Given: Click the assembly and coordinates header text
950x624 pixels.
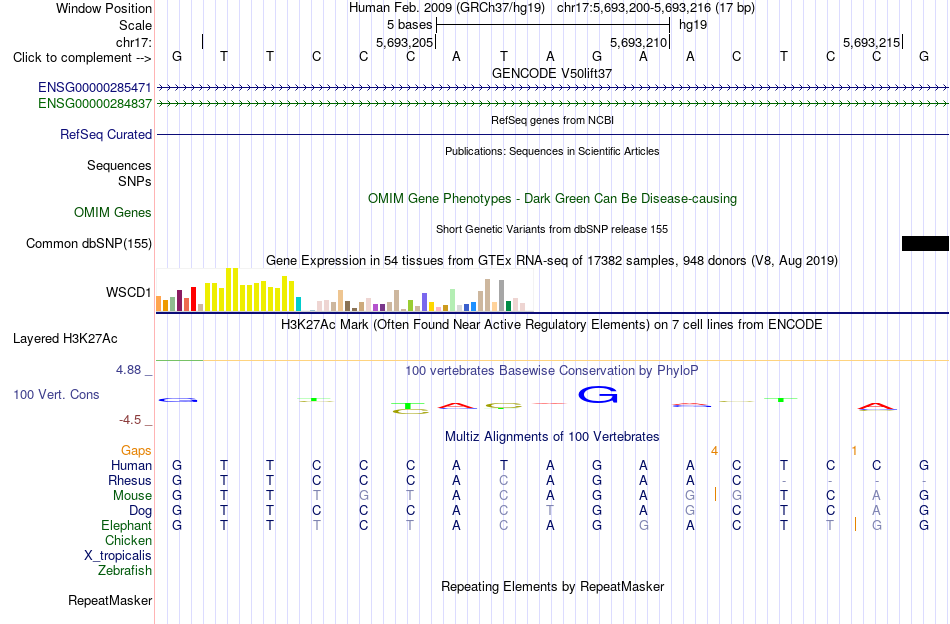Looking at the screenshot, I should pyautogui.click(x=552, y=8).
